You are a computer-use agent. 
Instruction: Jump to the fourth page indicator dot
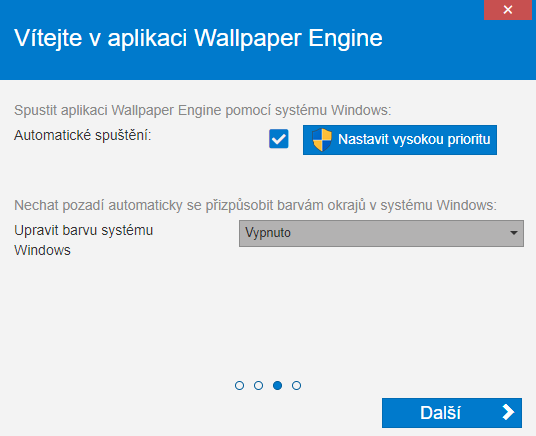tap(296, 385)
